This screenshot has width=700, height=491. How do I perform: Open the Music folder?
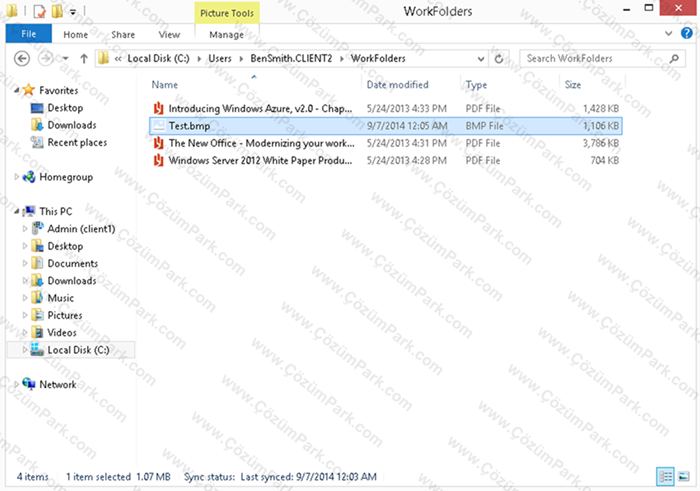(x=60, y=298)
